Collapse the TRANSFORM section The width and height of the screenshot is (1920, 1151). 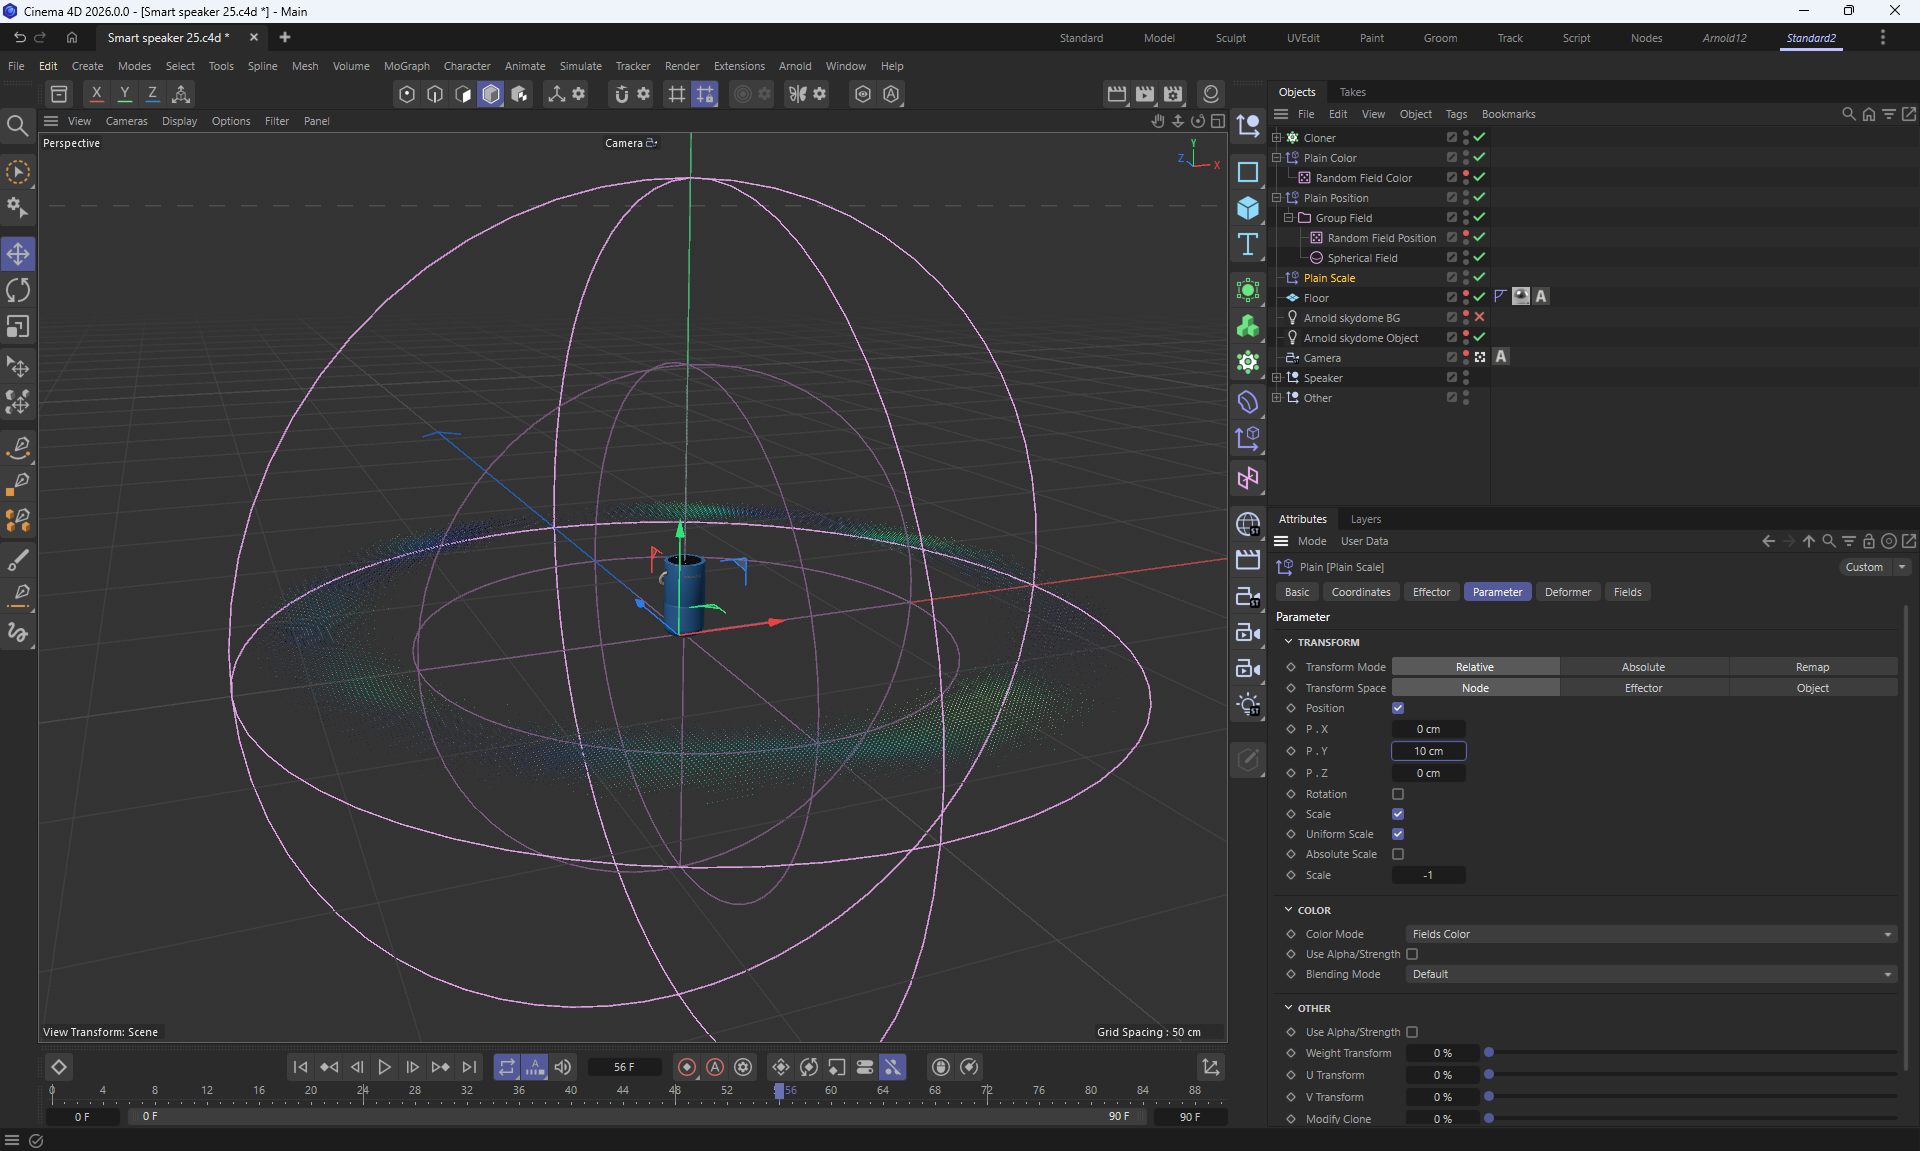(1289, 642)
